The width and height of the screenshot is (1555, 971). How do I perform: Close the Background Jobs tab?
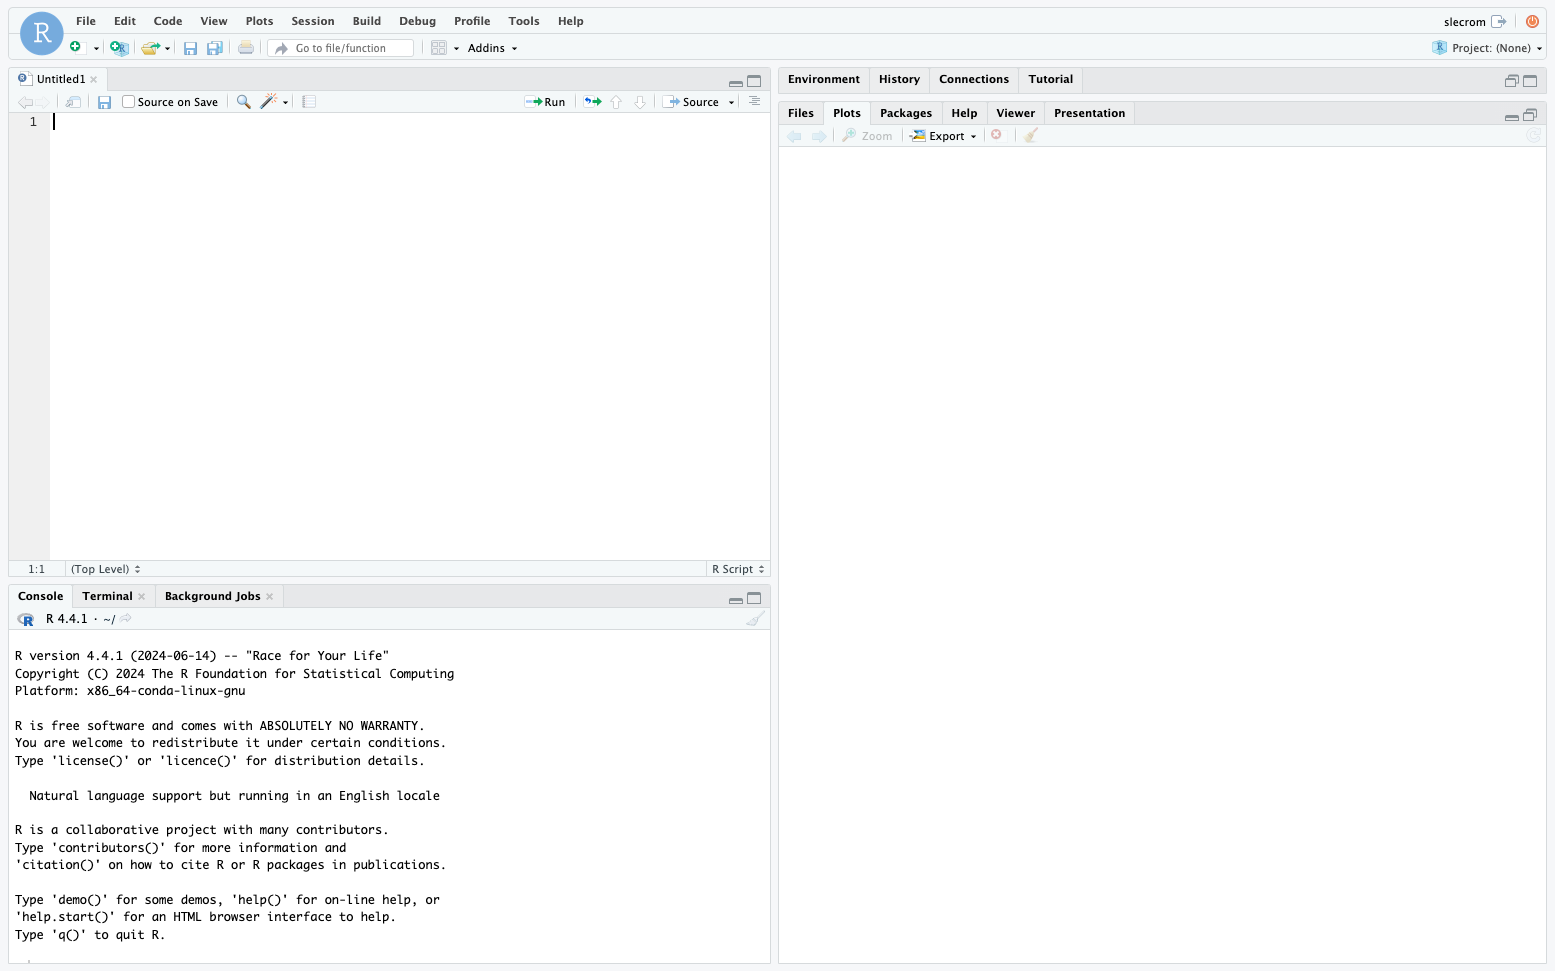tap(270, 597)
